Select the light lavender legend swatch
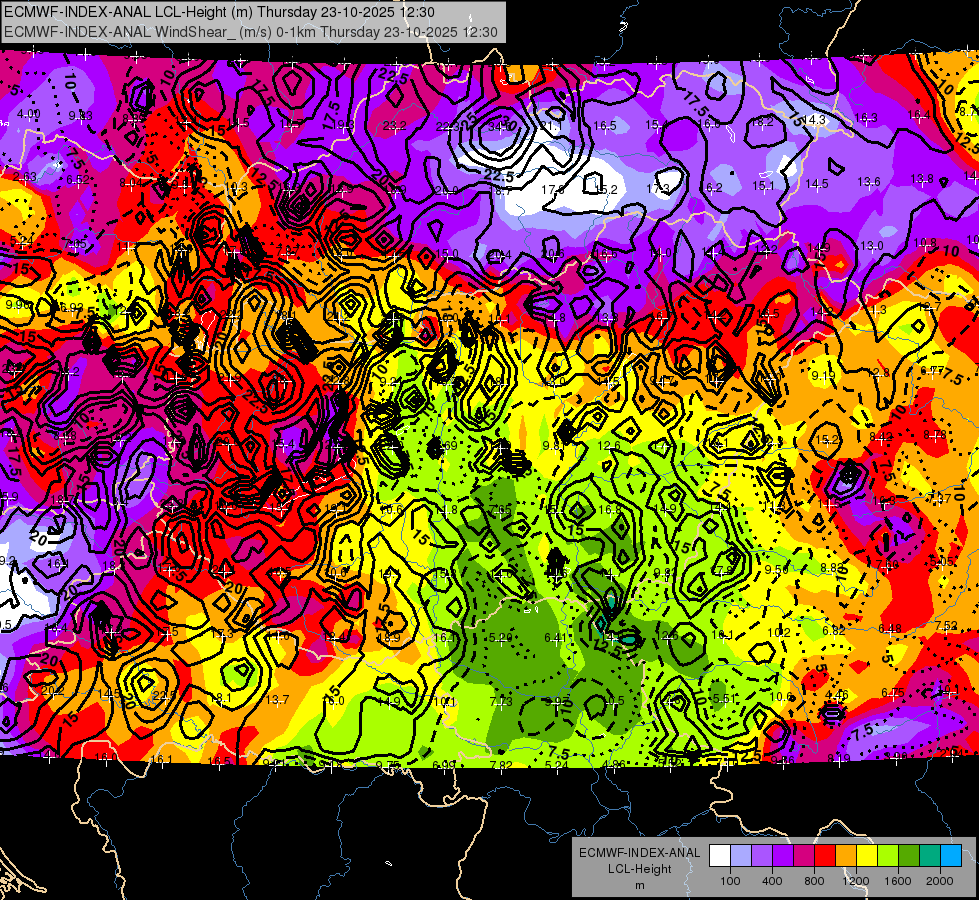 [x=741, y=856]
